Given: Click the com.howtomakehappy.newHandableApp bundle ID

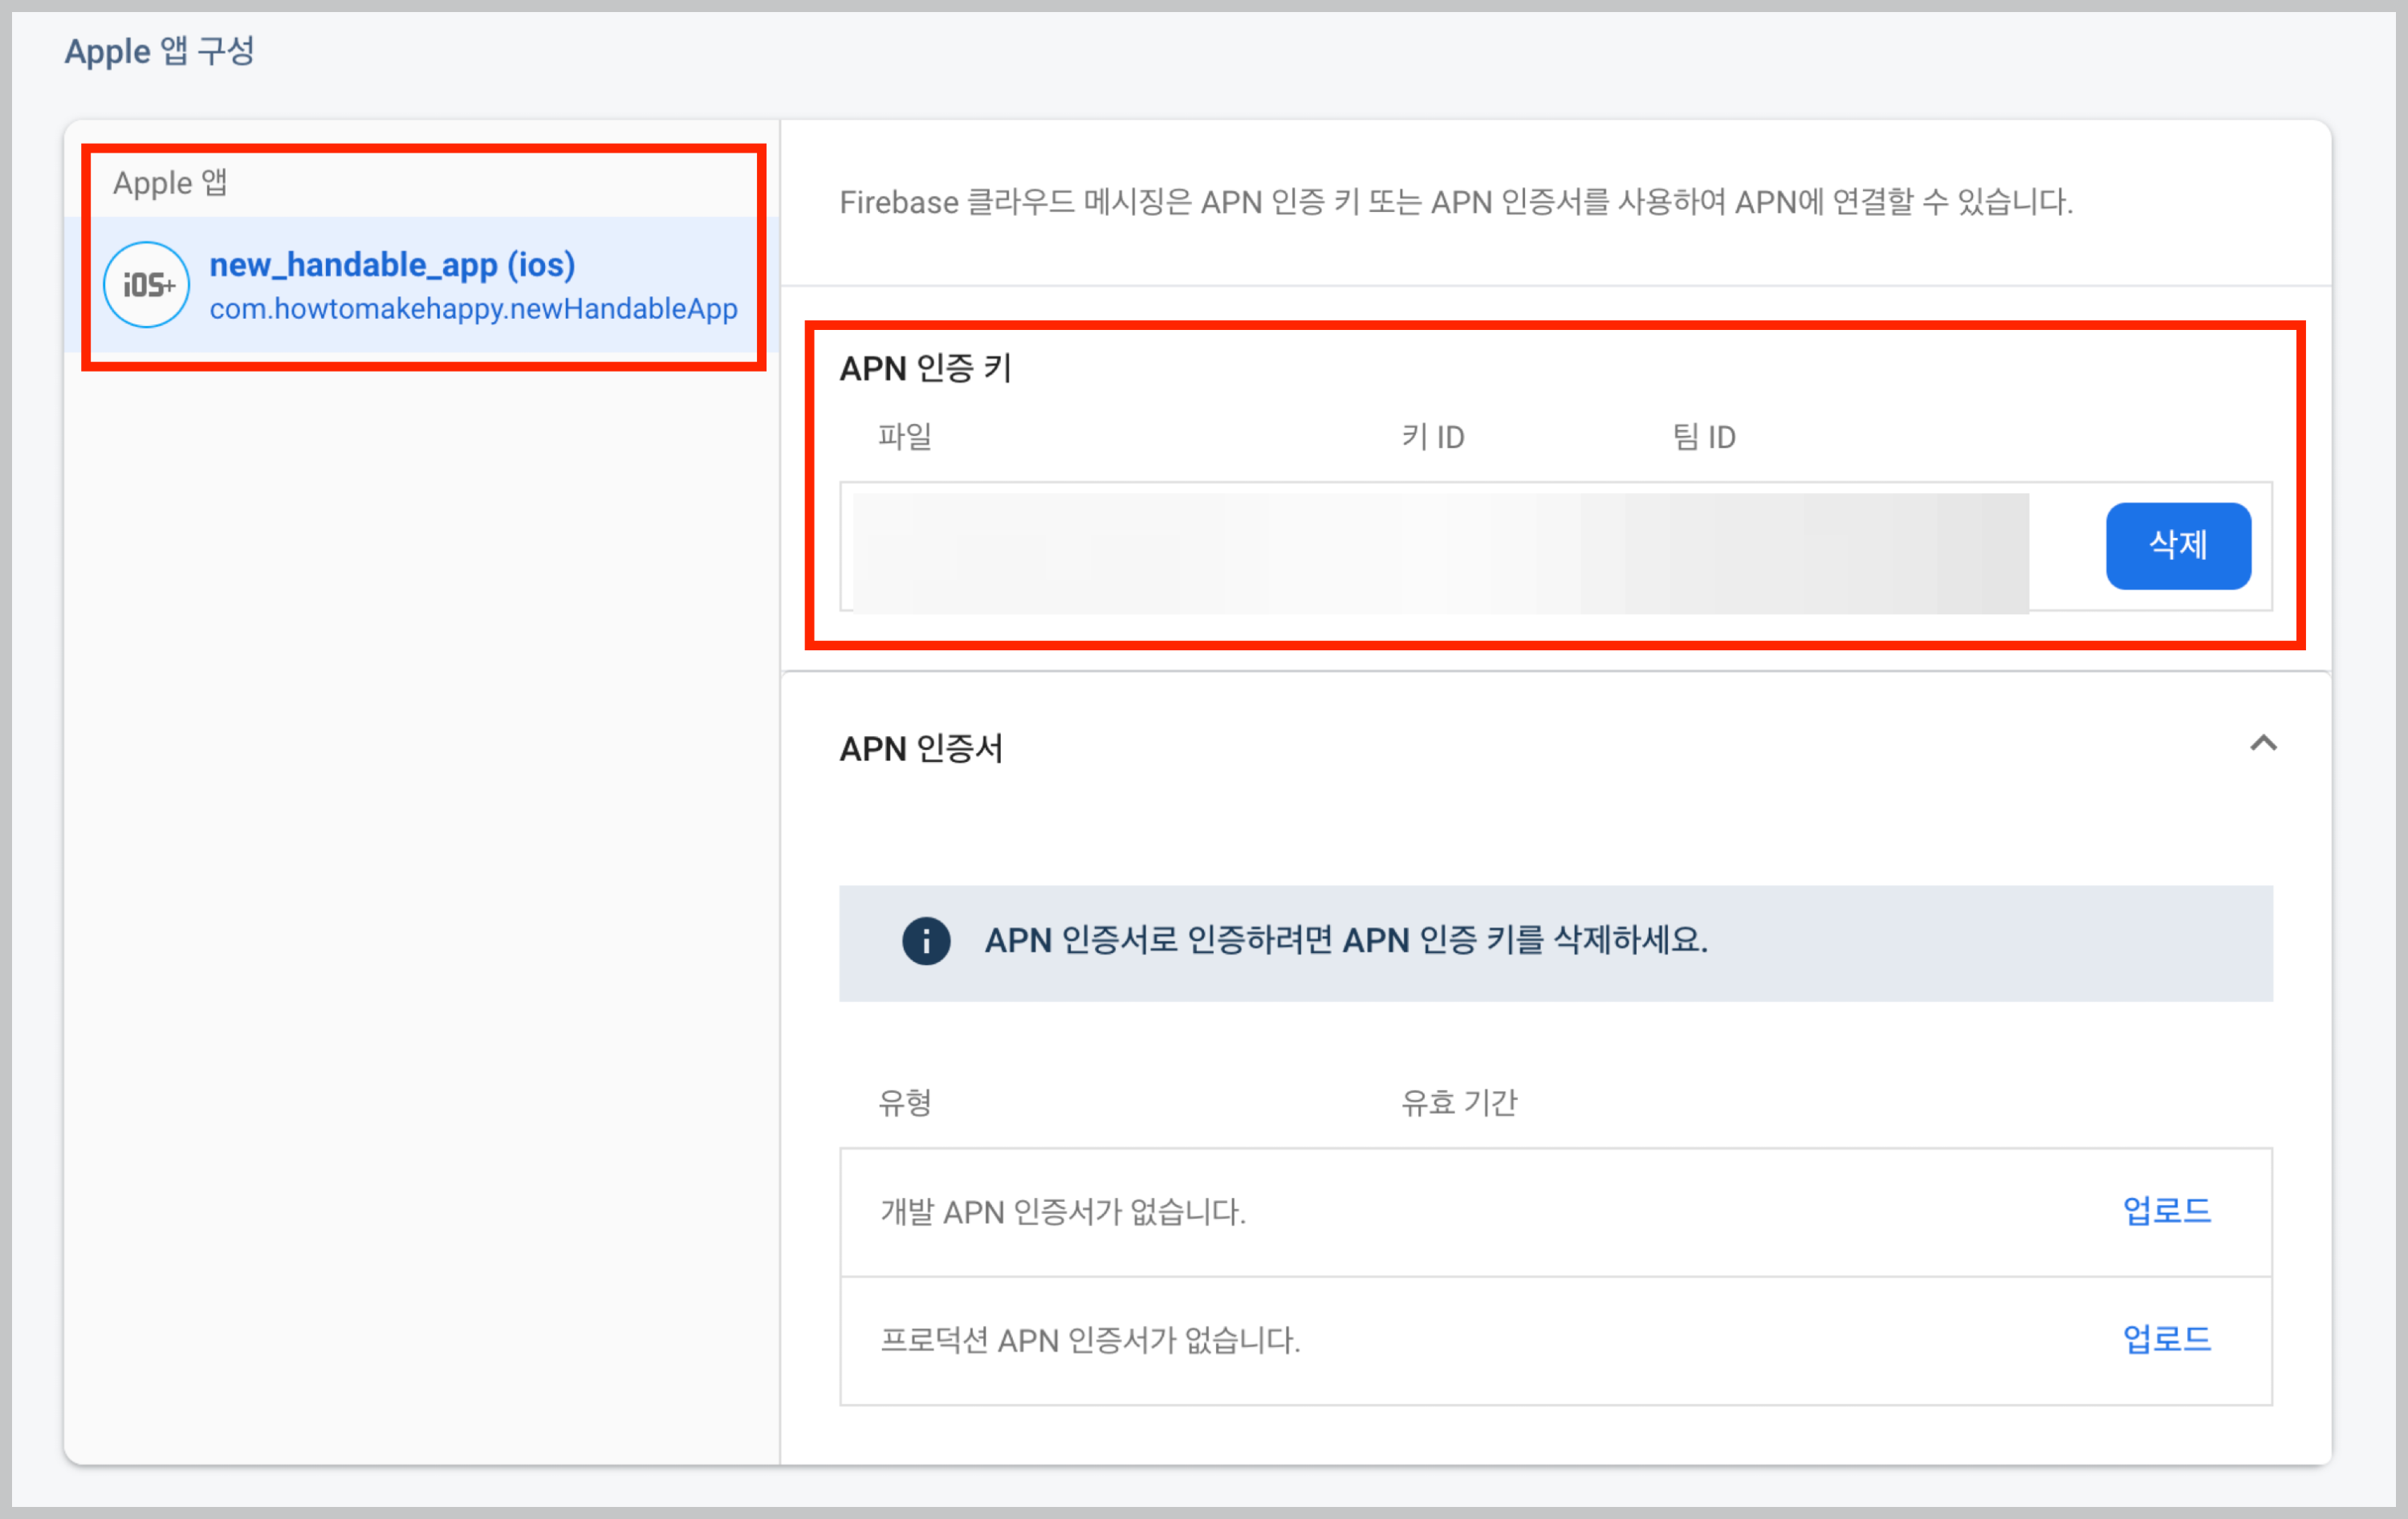Looking at the screenshot, I should [473, 309].
